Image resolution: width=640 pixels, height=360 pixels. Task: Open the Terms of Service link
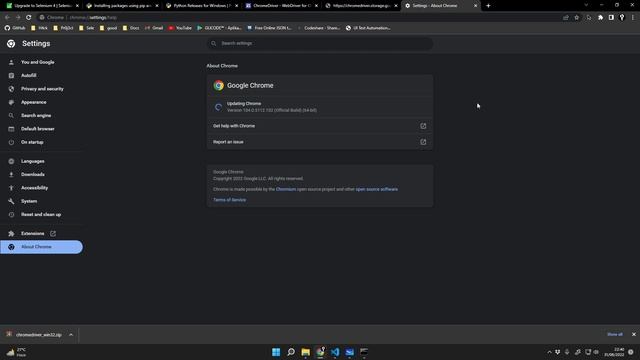[x=229, y=200]
